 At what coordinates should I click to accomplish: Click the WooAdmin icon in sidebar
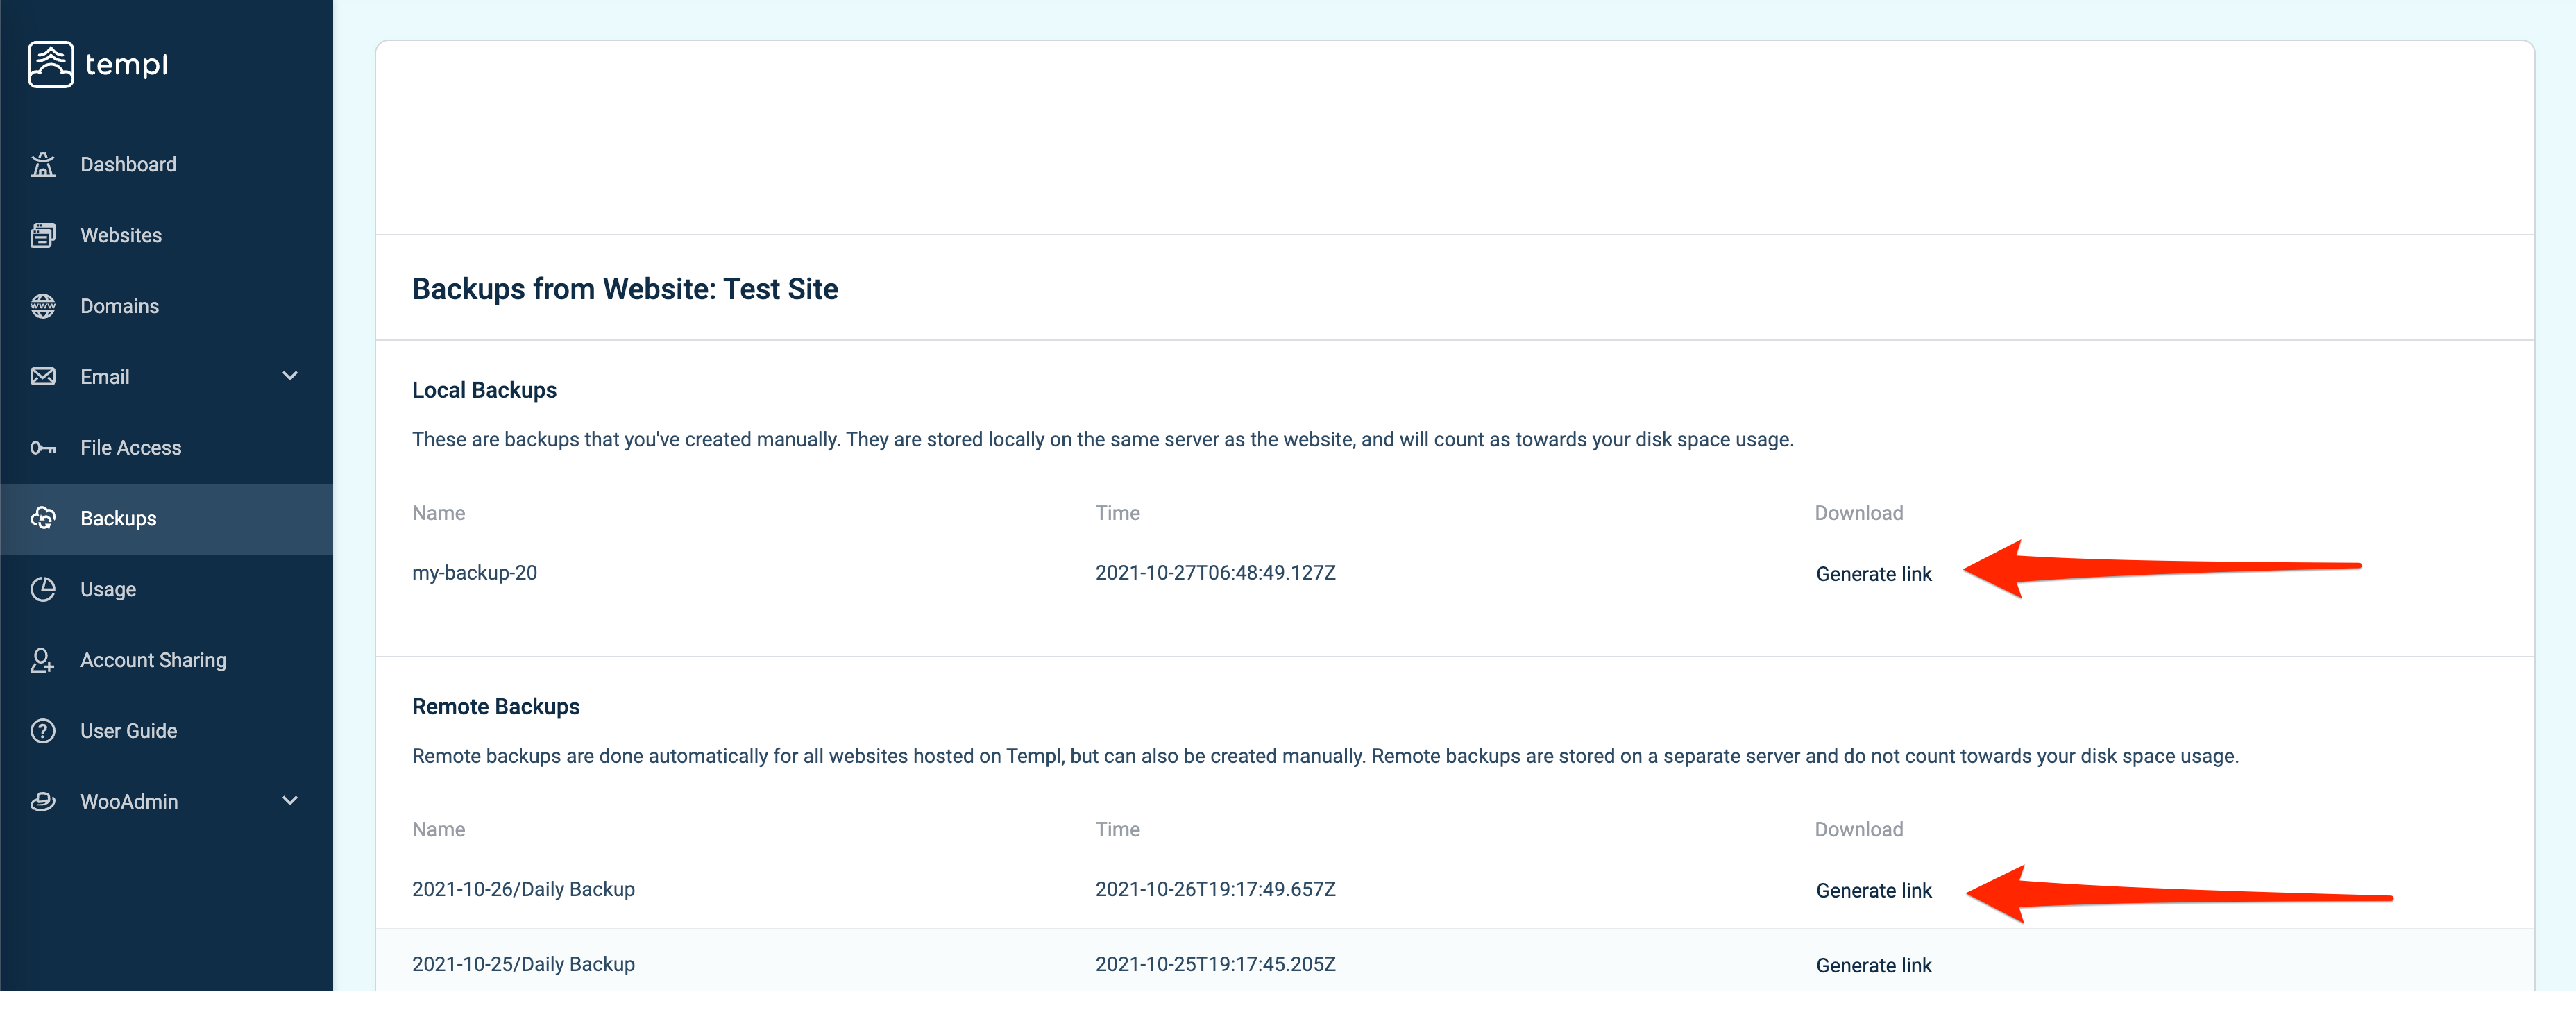pyautogui.click(x=43, y=802)
